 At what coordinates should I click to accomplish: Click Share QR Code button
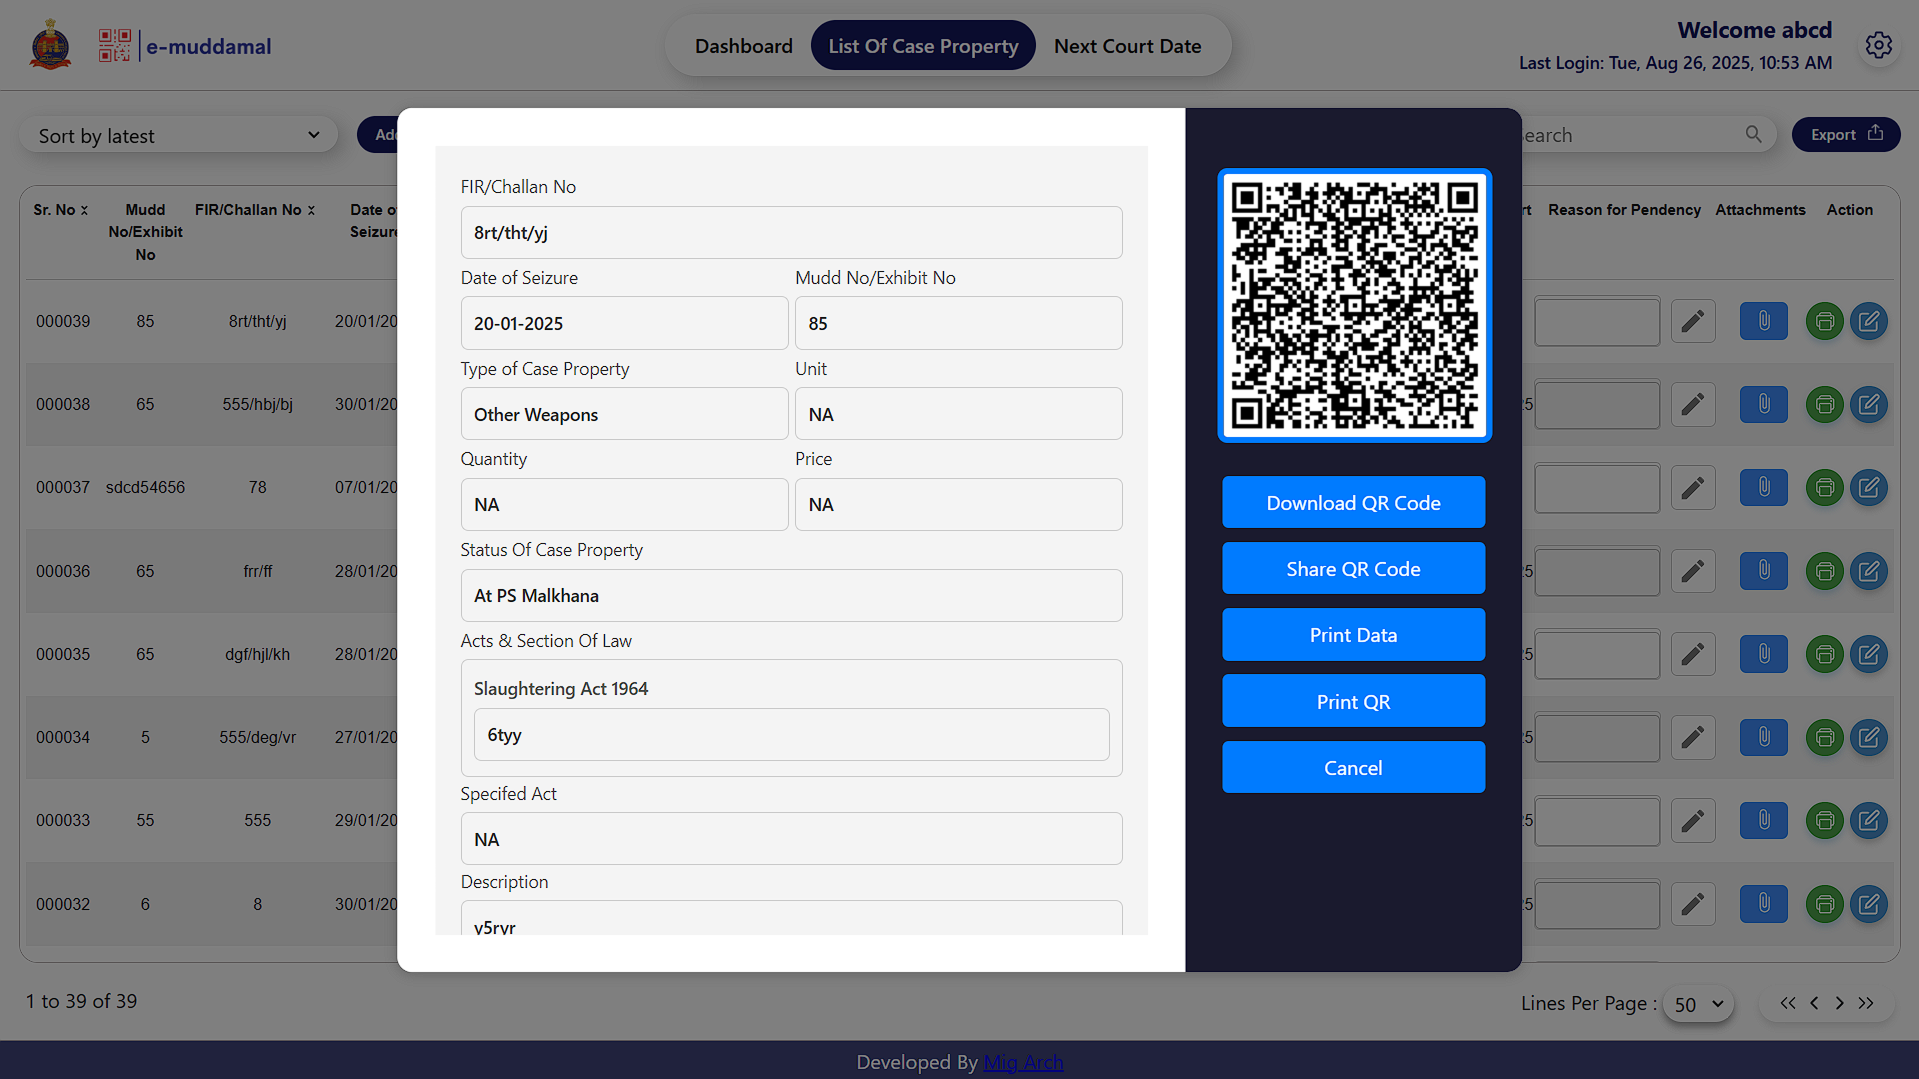click(1353, 569)
